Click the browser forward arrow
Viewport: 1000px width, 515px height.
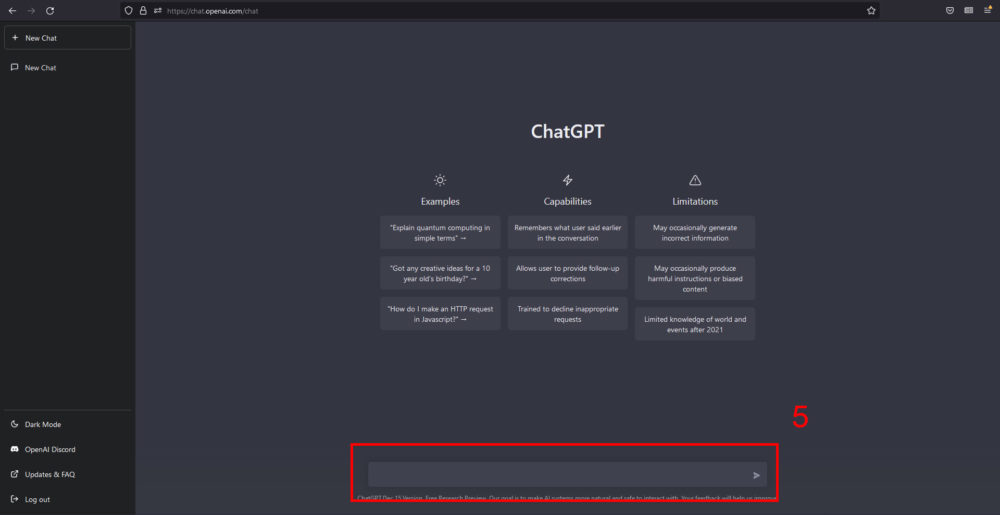[31, 11]
